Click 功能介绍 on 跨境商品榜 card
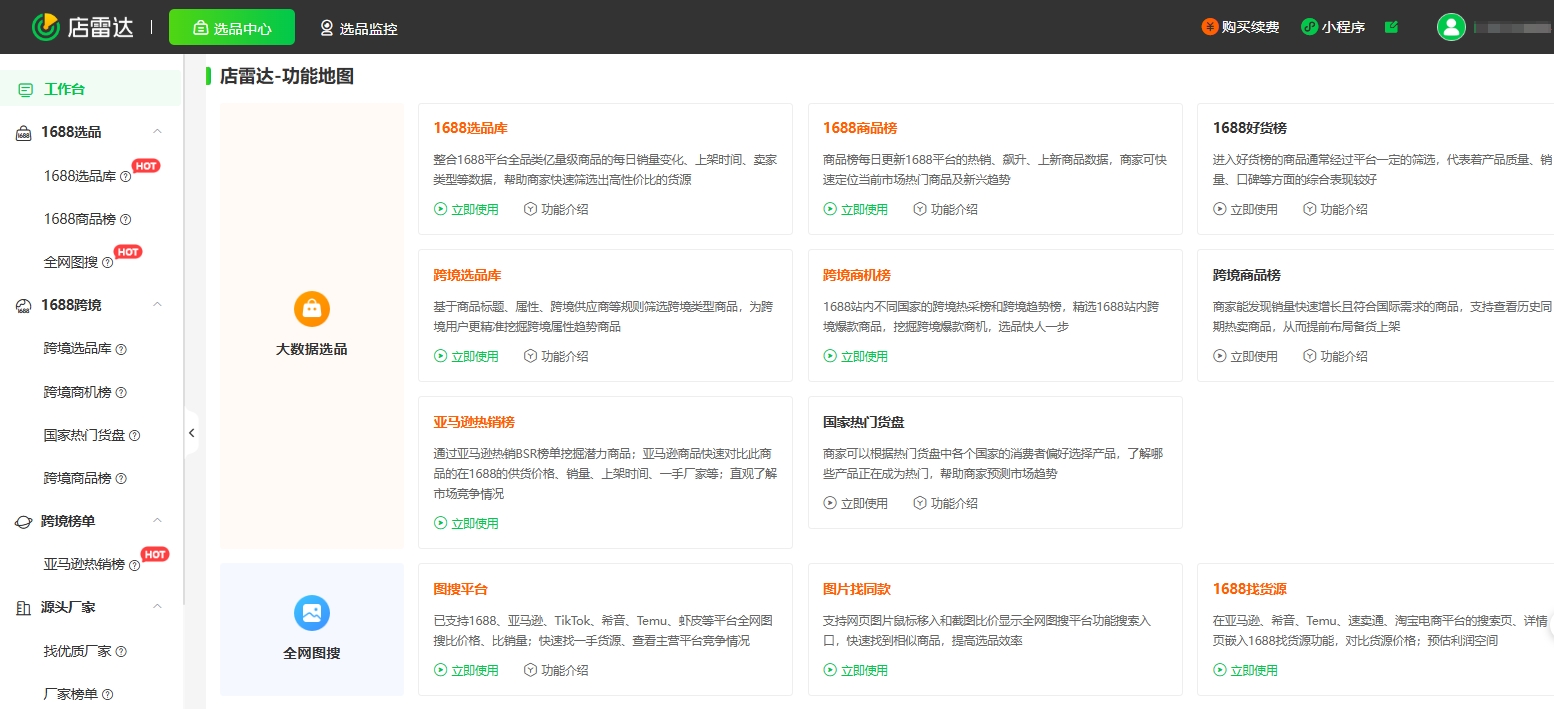The image size is (1554, 709). click(x=1335, y=356)
